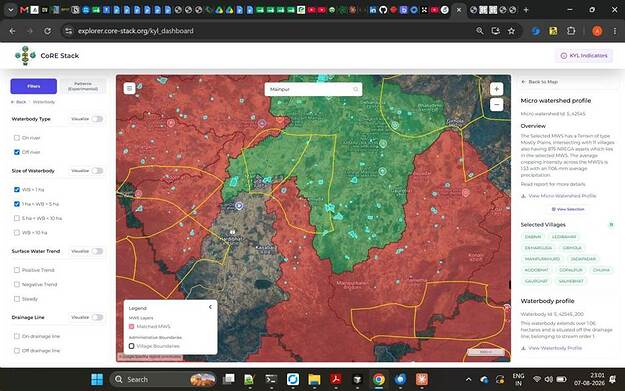Click the browser back arrow
Viewport: 625px width, 391px height.
click(x=12, y=31)
